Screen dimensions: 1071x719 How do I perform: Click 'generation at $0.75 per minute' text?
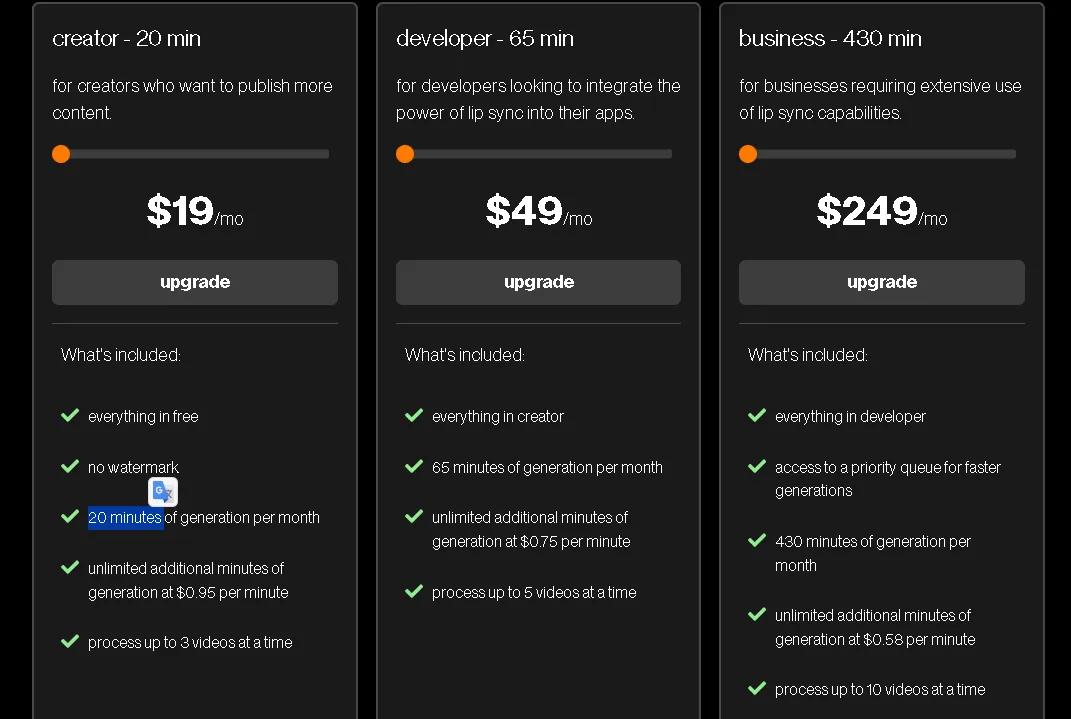(531, 542)
